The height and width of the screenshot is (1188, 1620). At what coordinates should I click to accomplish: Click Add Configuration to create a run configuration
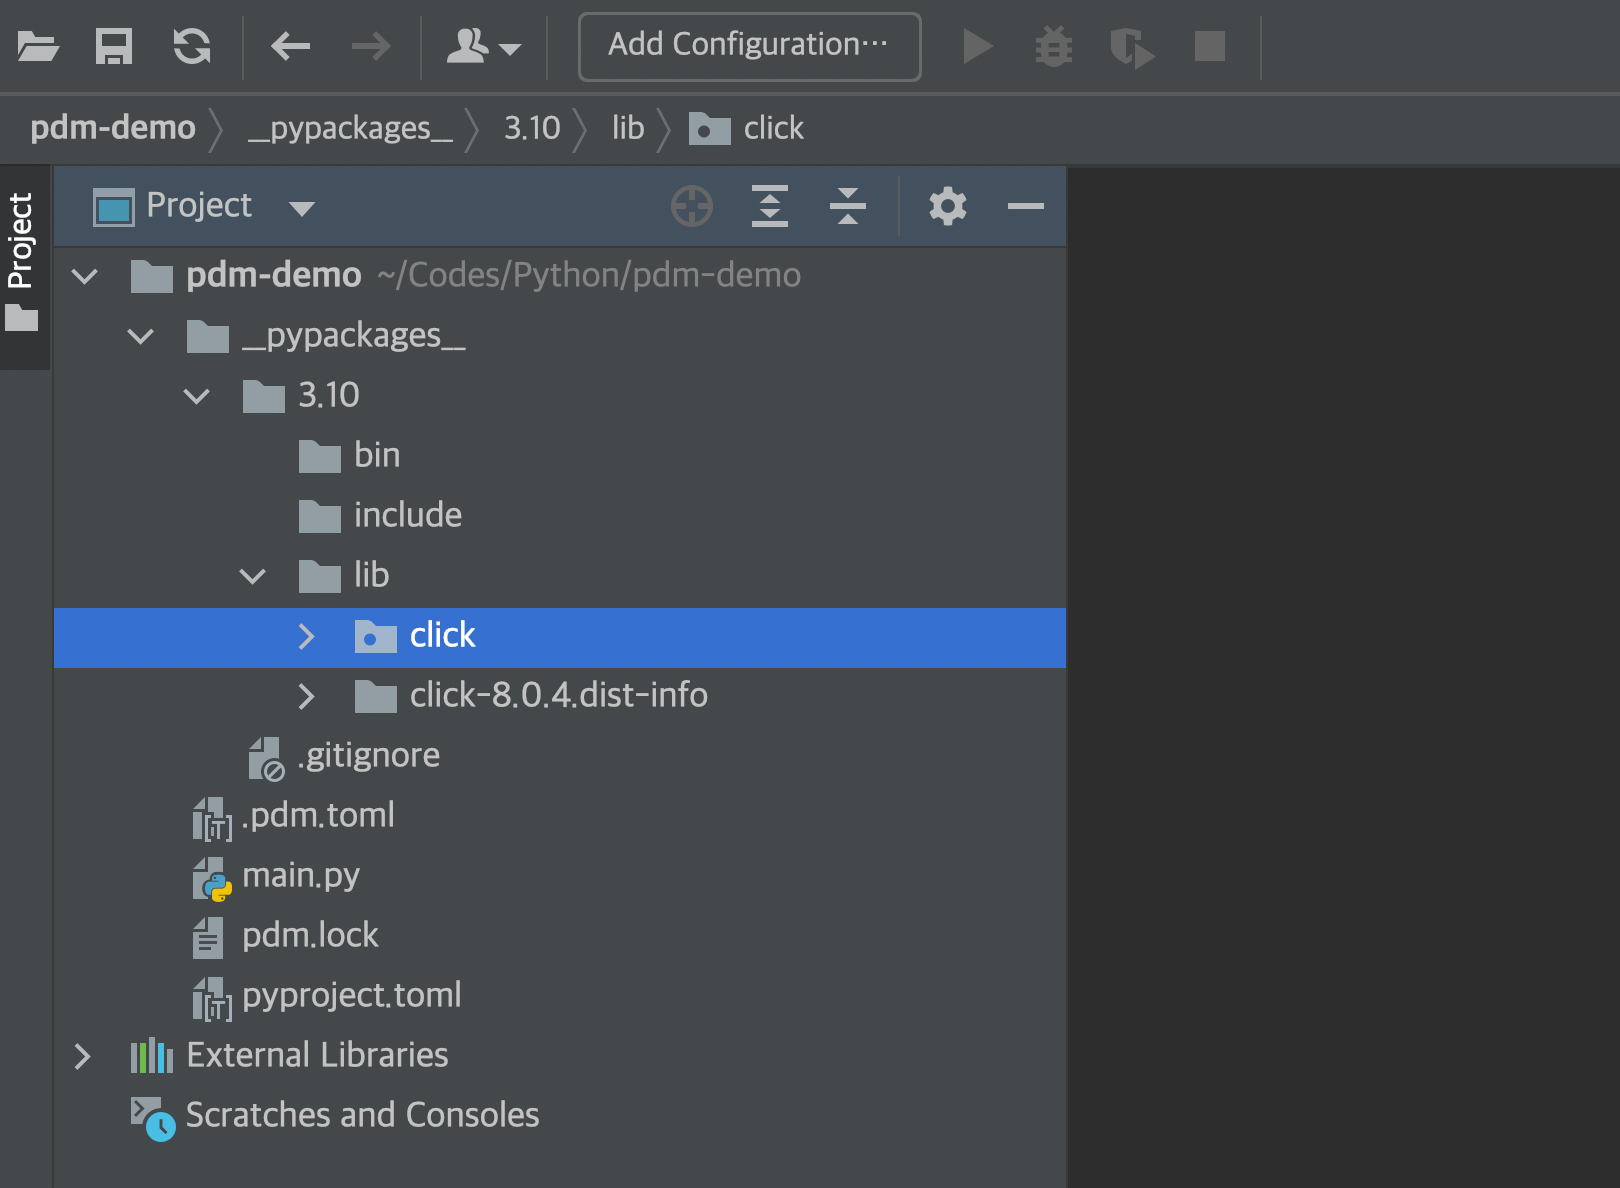[x=748, y=45]
